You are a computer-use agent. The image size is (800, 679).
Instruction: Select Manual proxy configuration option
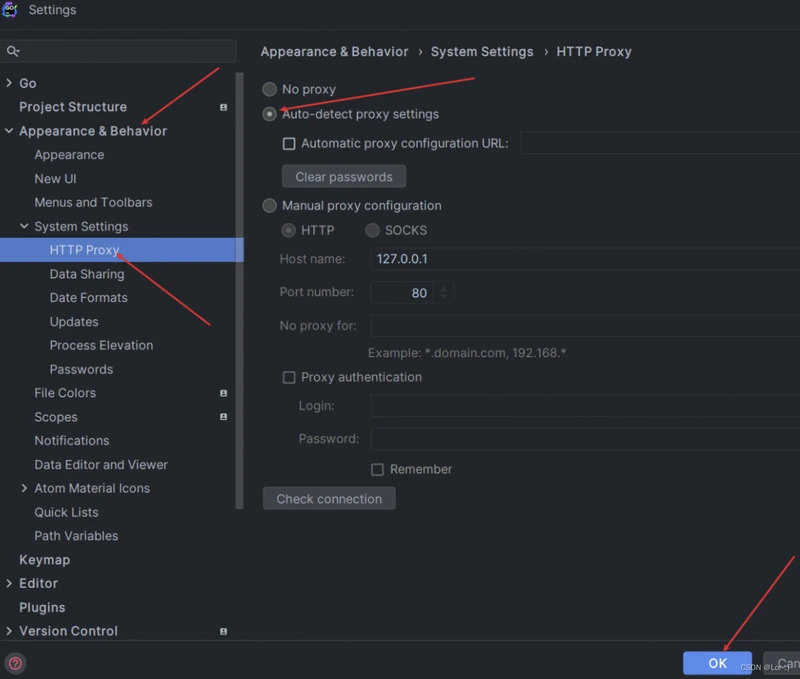coord(269,206)
